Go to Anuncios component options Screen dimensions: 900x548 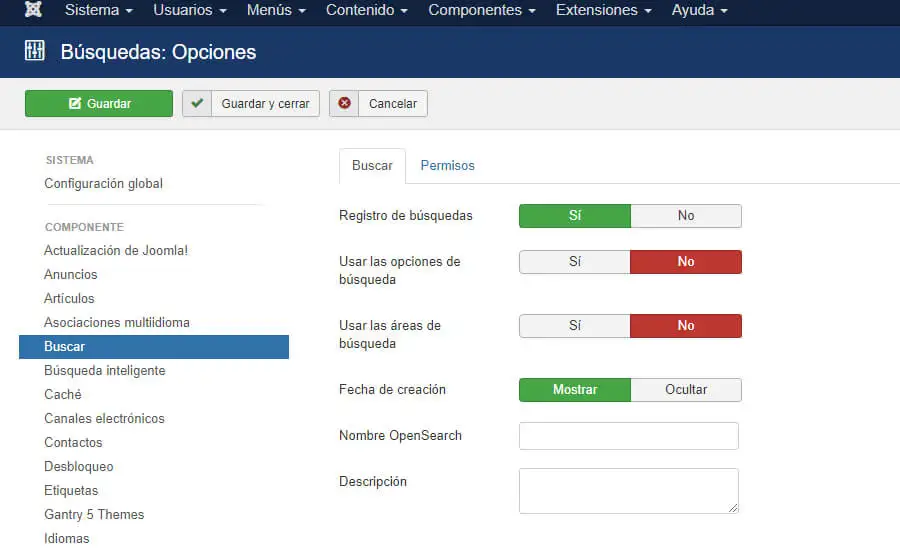pos(71,275)
